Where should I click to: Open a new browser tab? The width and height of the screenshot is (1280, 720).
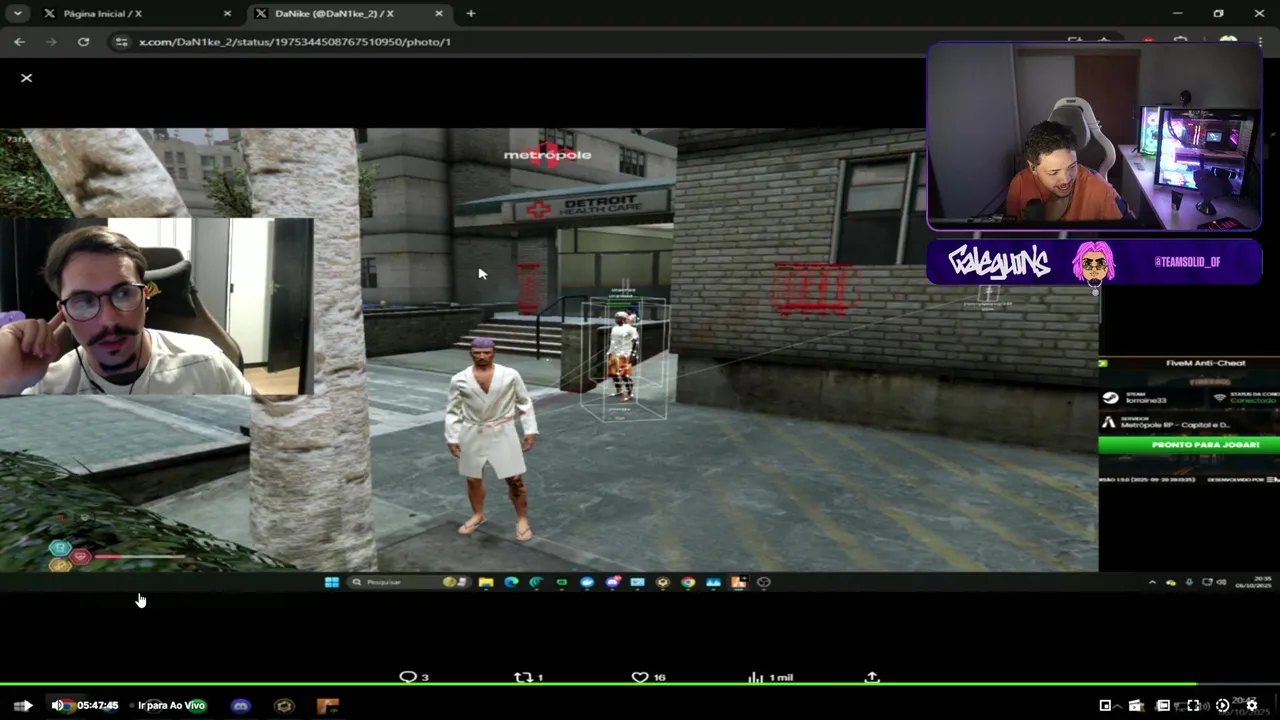click(471, 14)
